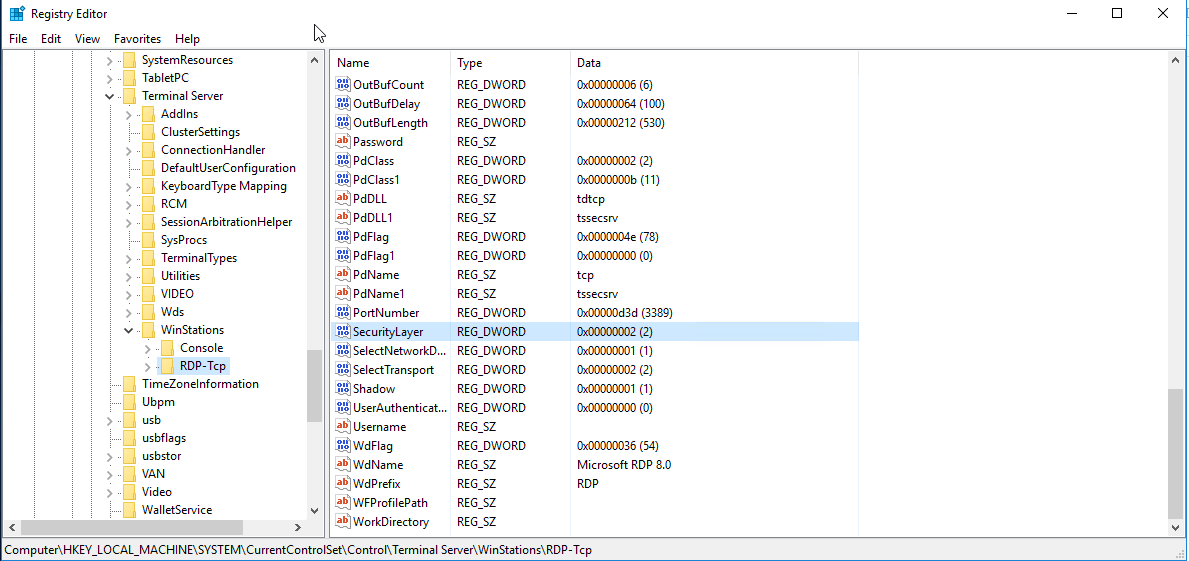Select the TimeZoneInformation key
Image resolution: width=1189 pixels, height=561 pixels.
point(200,384)
